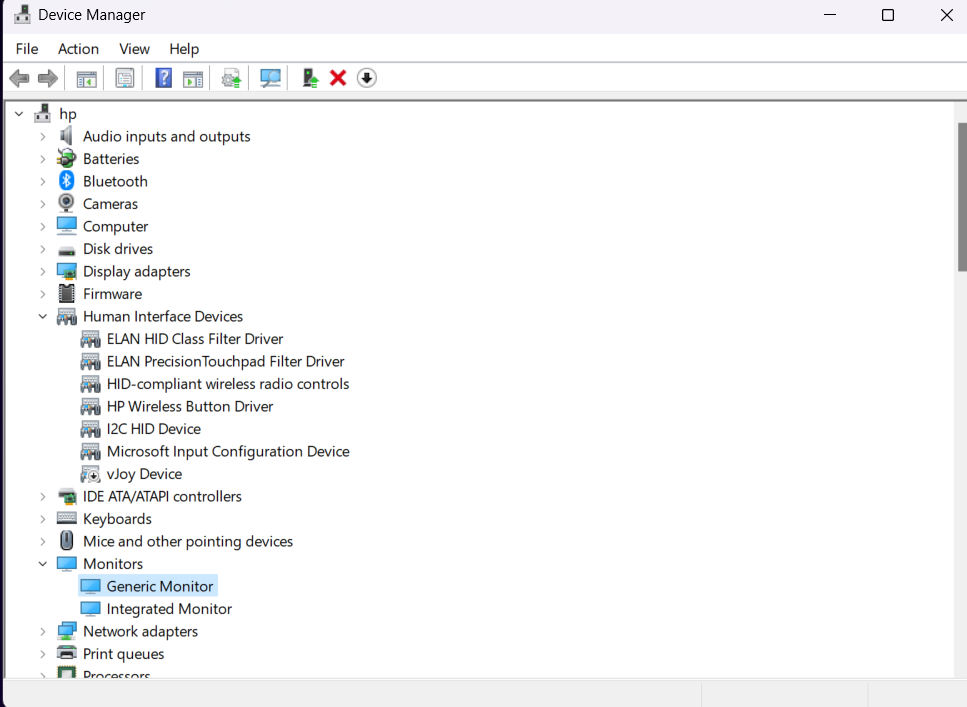Click the red X Uninstall device icon
The image size is (967, 707).
coord(338,78)
